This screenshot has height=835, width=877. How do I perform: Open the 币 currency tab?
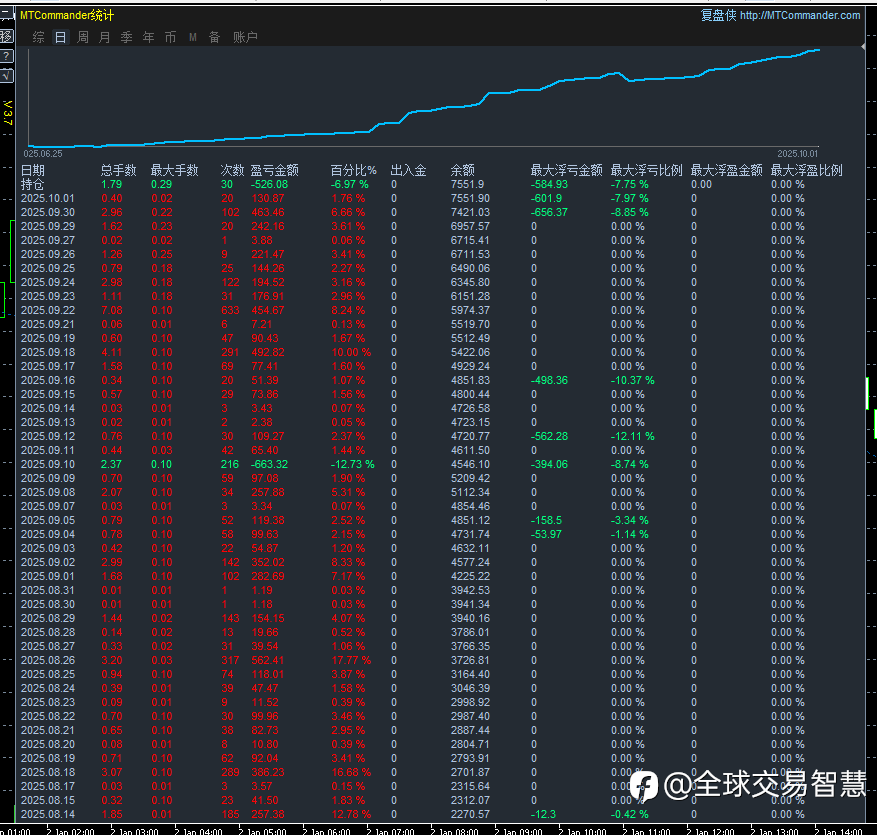coord(170,37)
